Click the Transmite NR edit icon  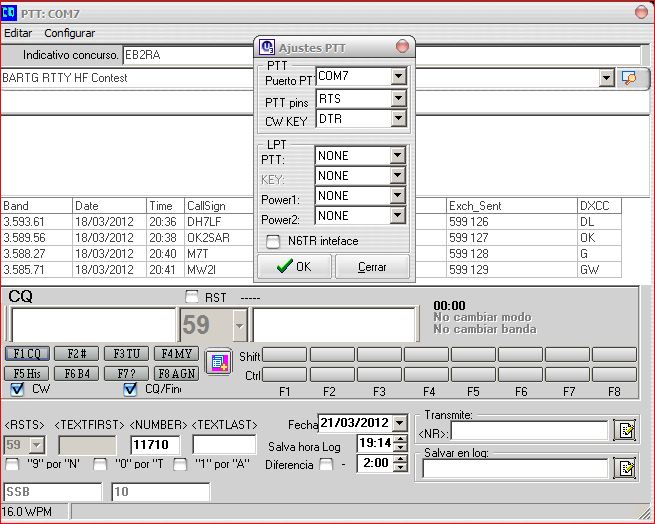coord(625,430)
